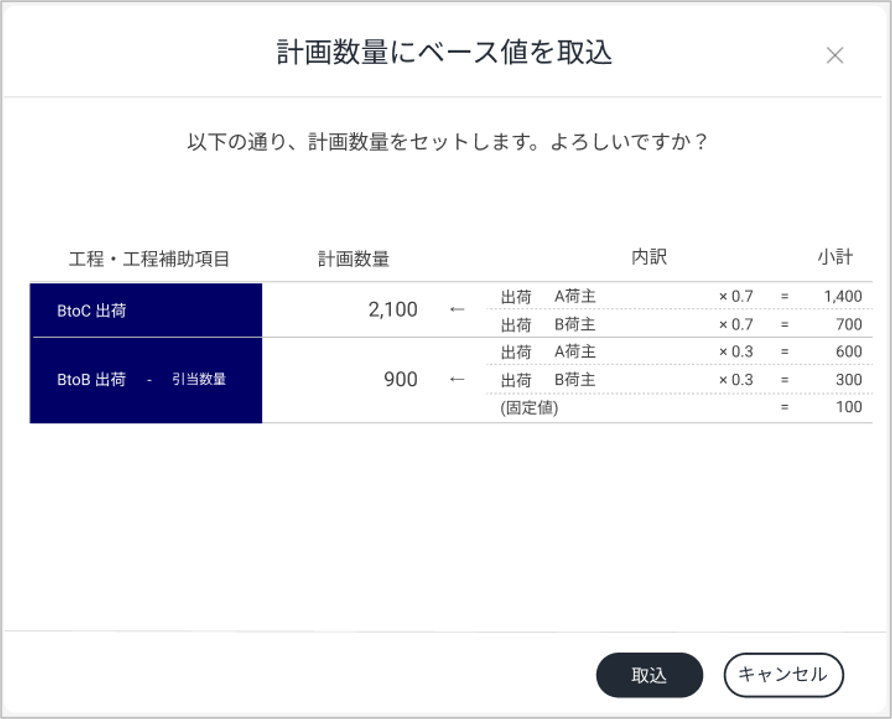Select the A荷主 × 0.3 breakdown row

point(679,352)
